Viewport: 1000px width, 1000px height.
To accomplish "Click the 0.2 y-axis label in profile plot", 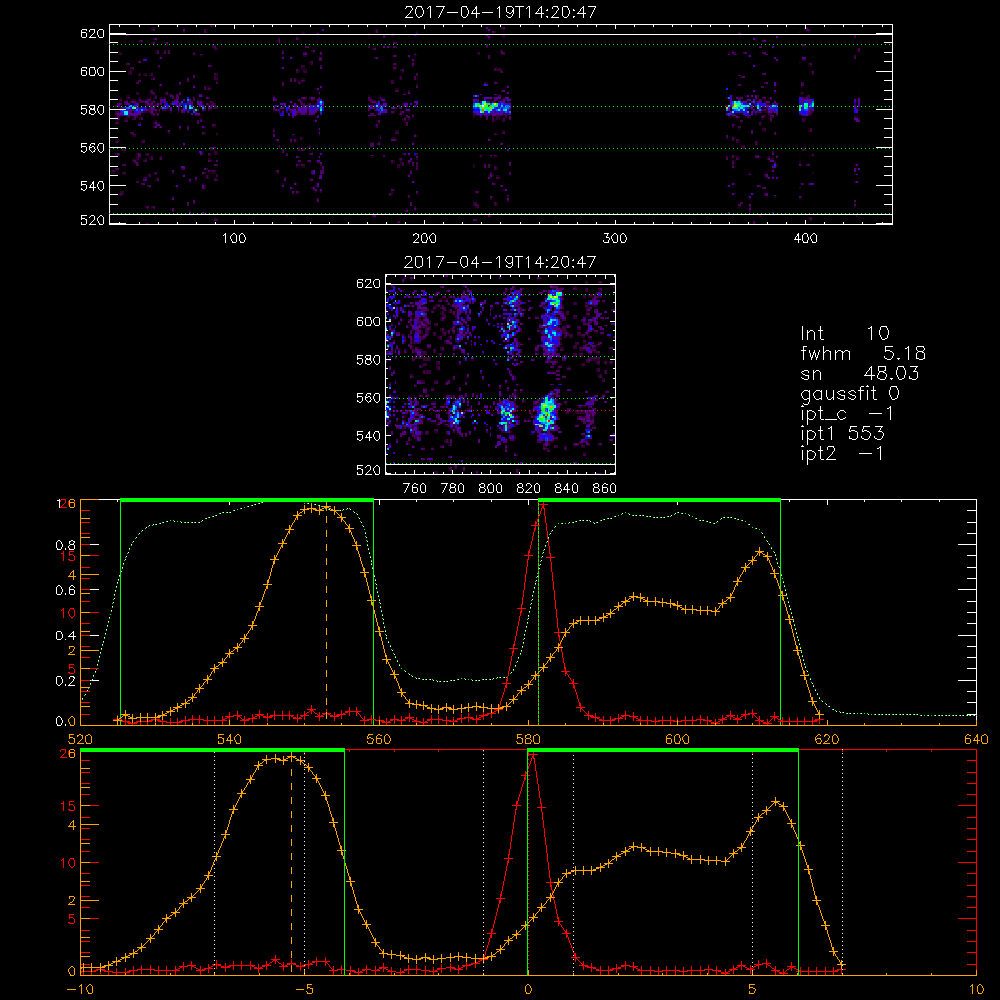I will coord(66,680).
